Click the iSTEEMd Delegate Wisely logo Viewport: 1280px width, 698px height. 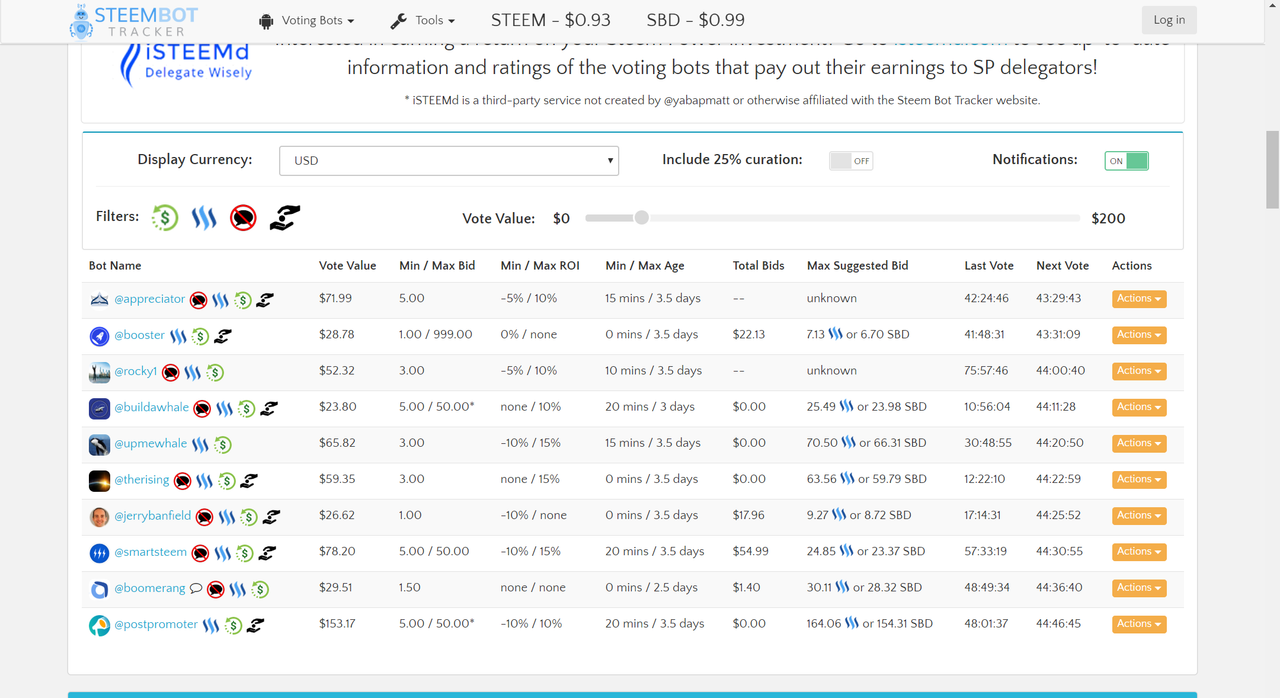pos(185,65)
